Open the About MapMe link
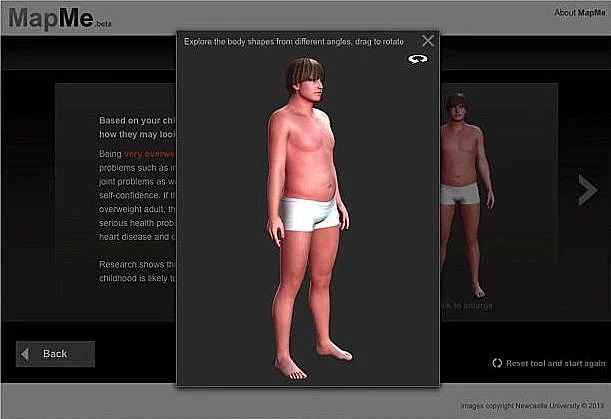The width and height of the screenshot is (611, 419). point(580,13)
